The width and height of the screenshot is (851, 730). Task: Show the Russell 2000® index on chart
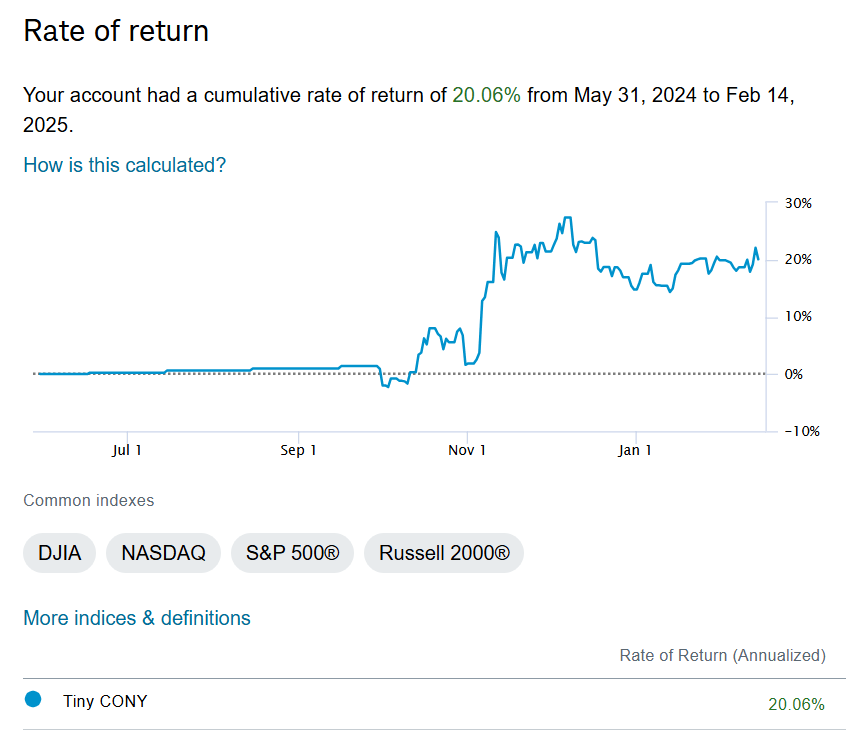click(444, 552)
